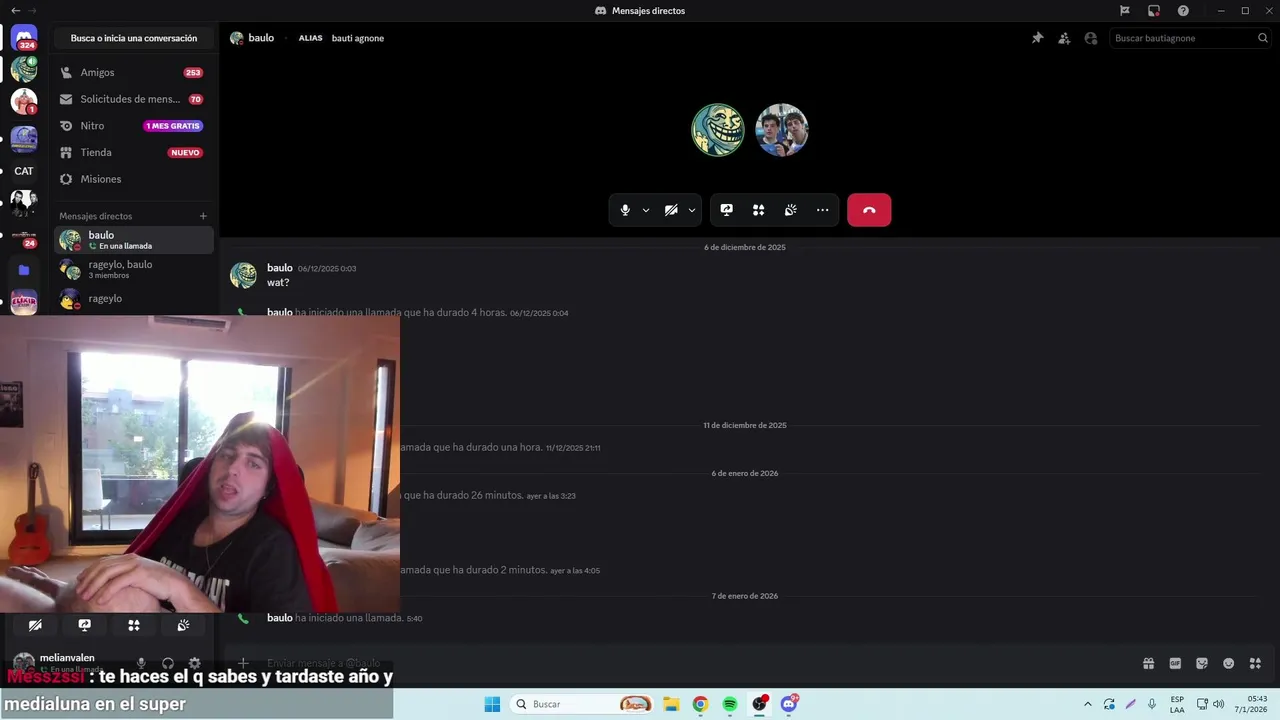
Task: Create new DM with plus icon
Action: click(x=203, y=216)
